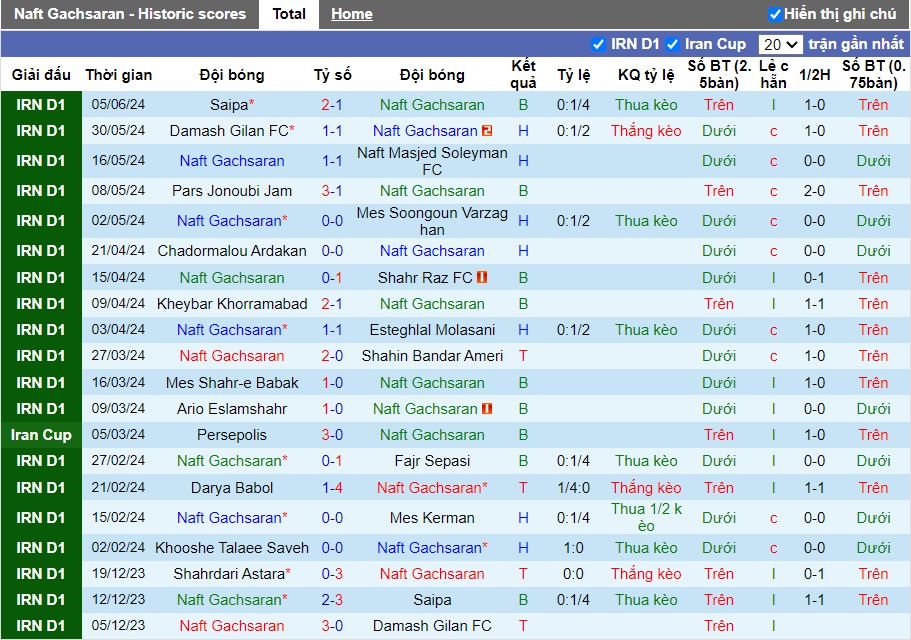Click red card icon next to Shahr Raz FC
Screen dimensions: 911x640
tap(482, 278)
